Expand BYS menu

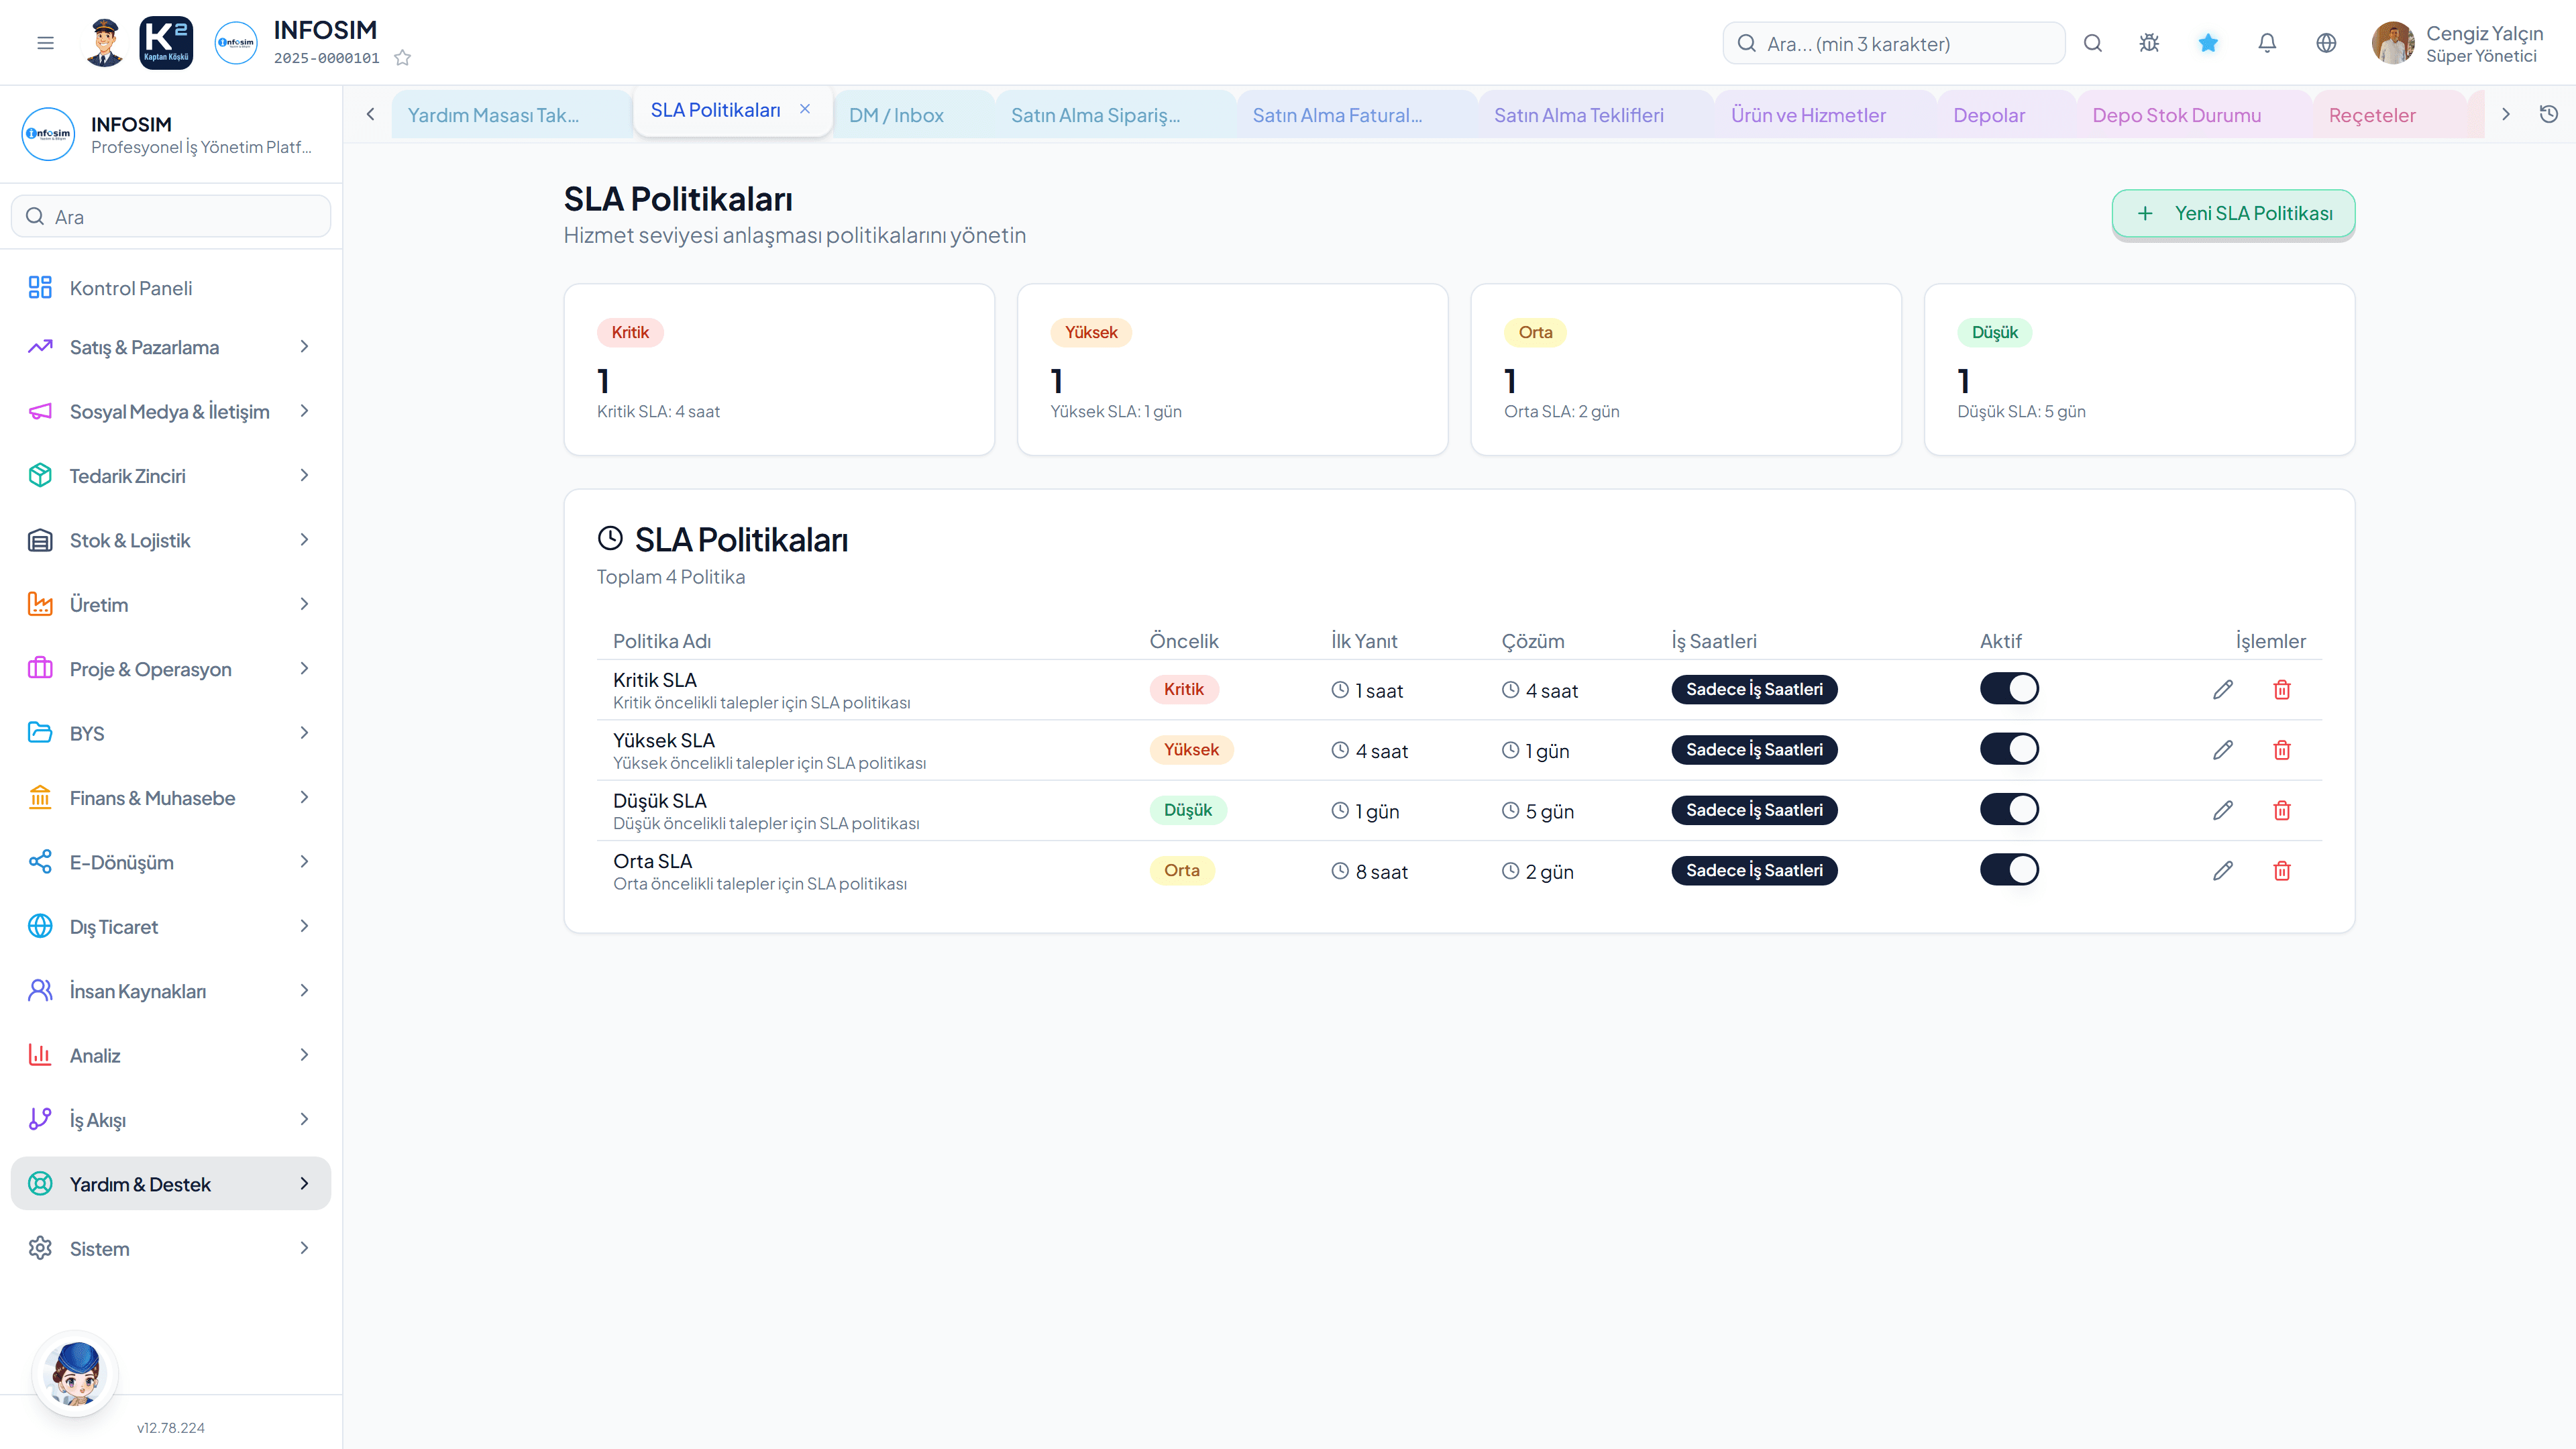pyautogui.click(x=170, y=733)
